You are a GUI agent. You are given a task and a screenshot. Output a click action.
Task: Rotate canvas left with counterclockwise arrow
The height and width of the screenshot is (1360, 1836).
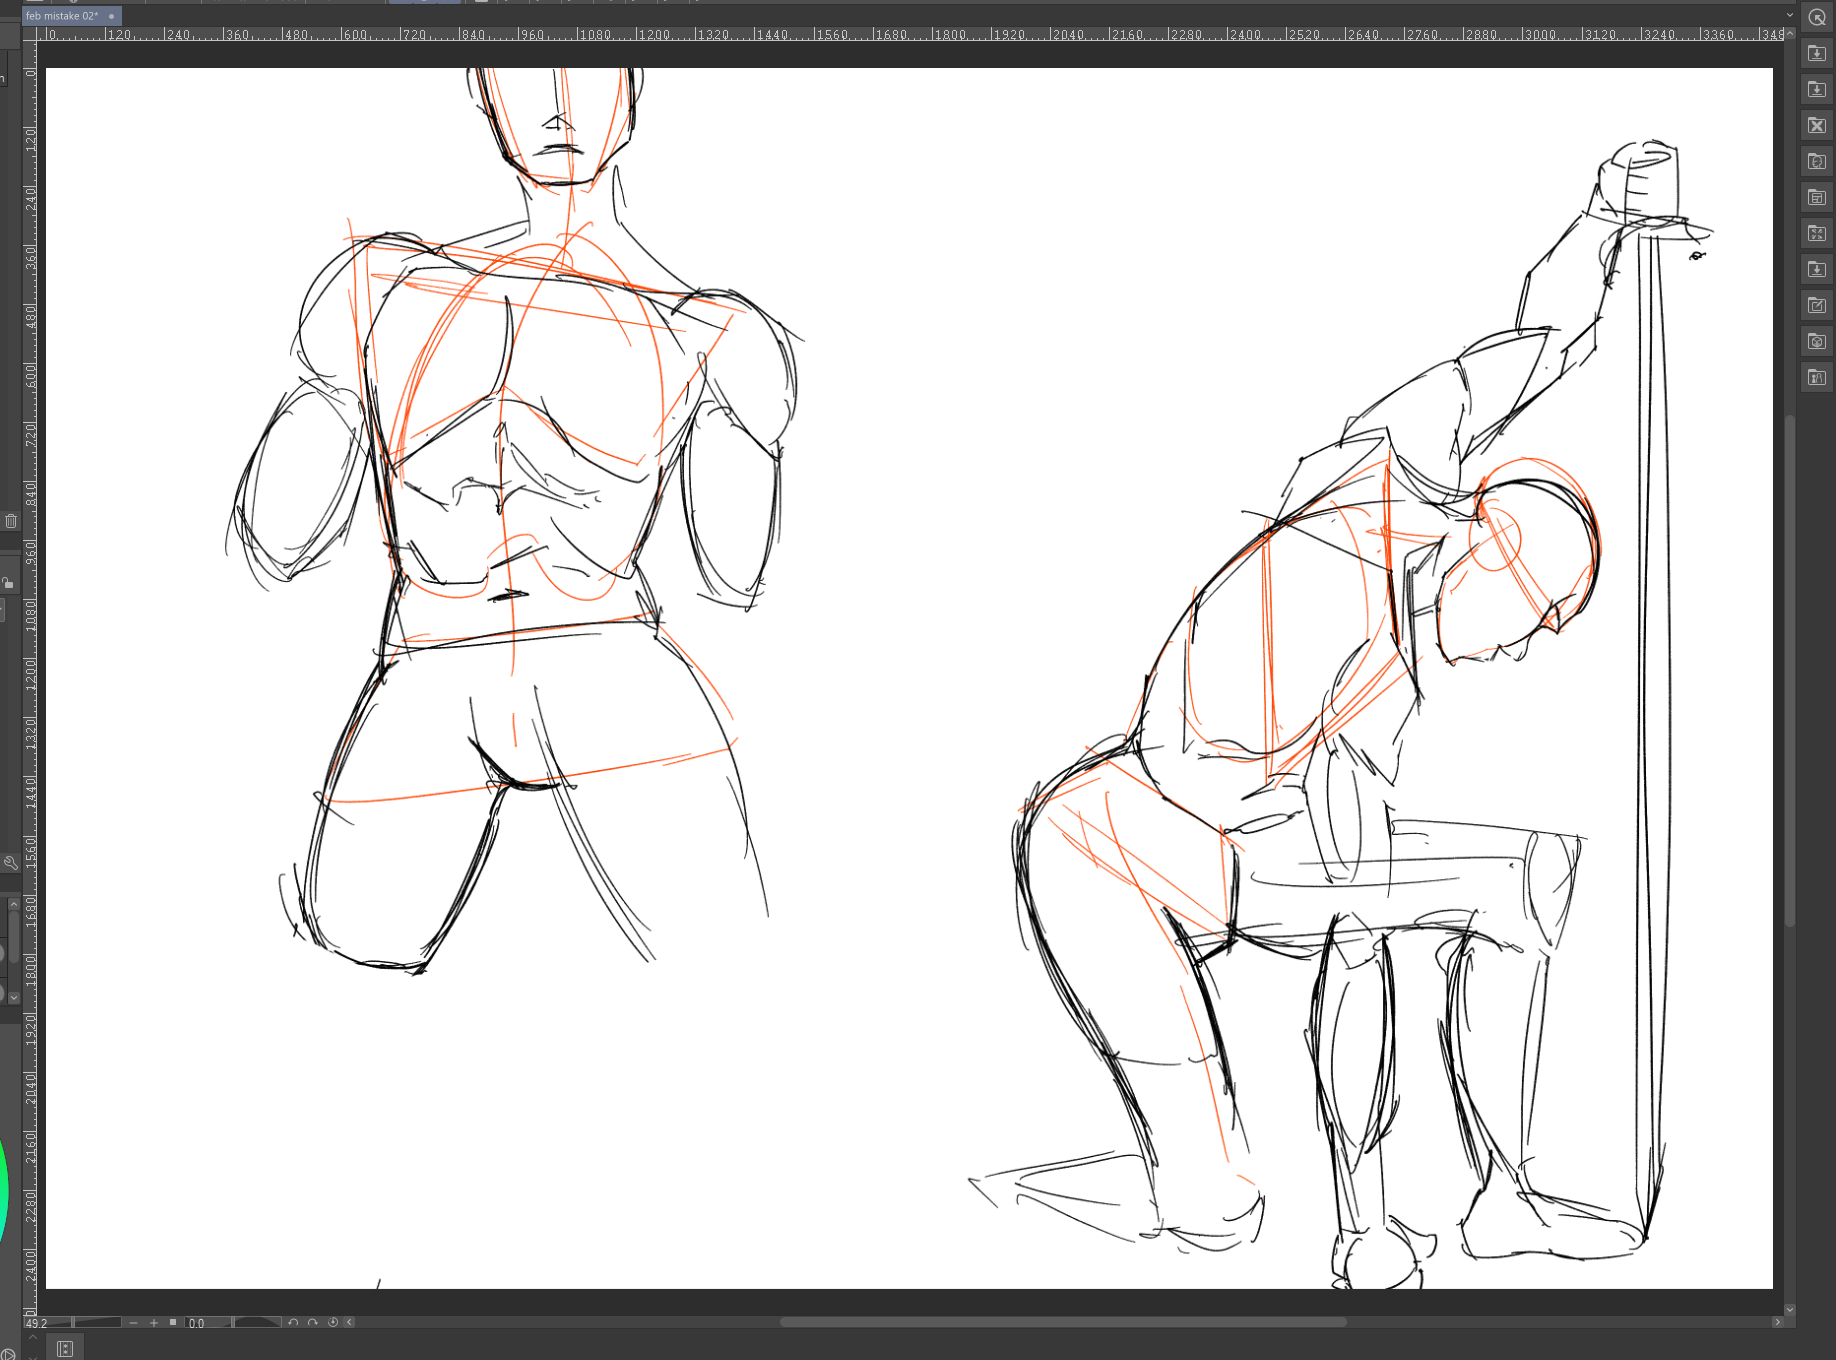(x=293, y=1322)
